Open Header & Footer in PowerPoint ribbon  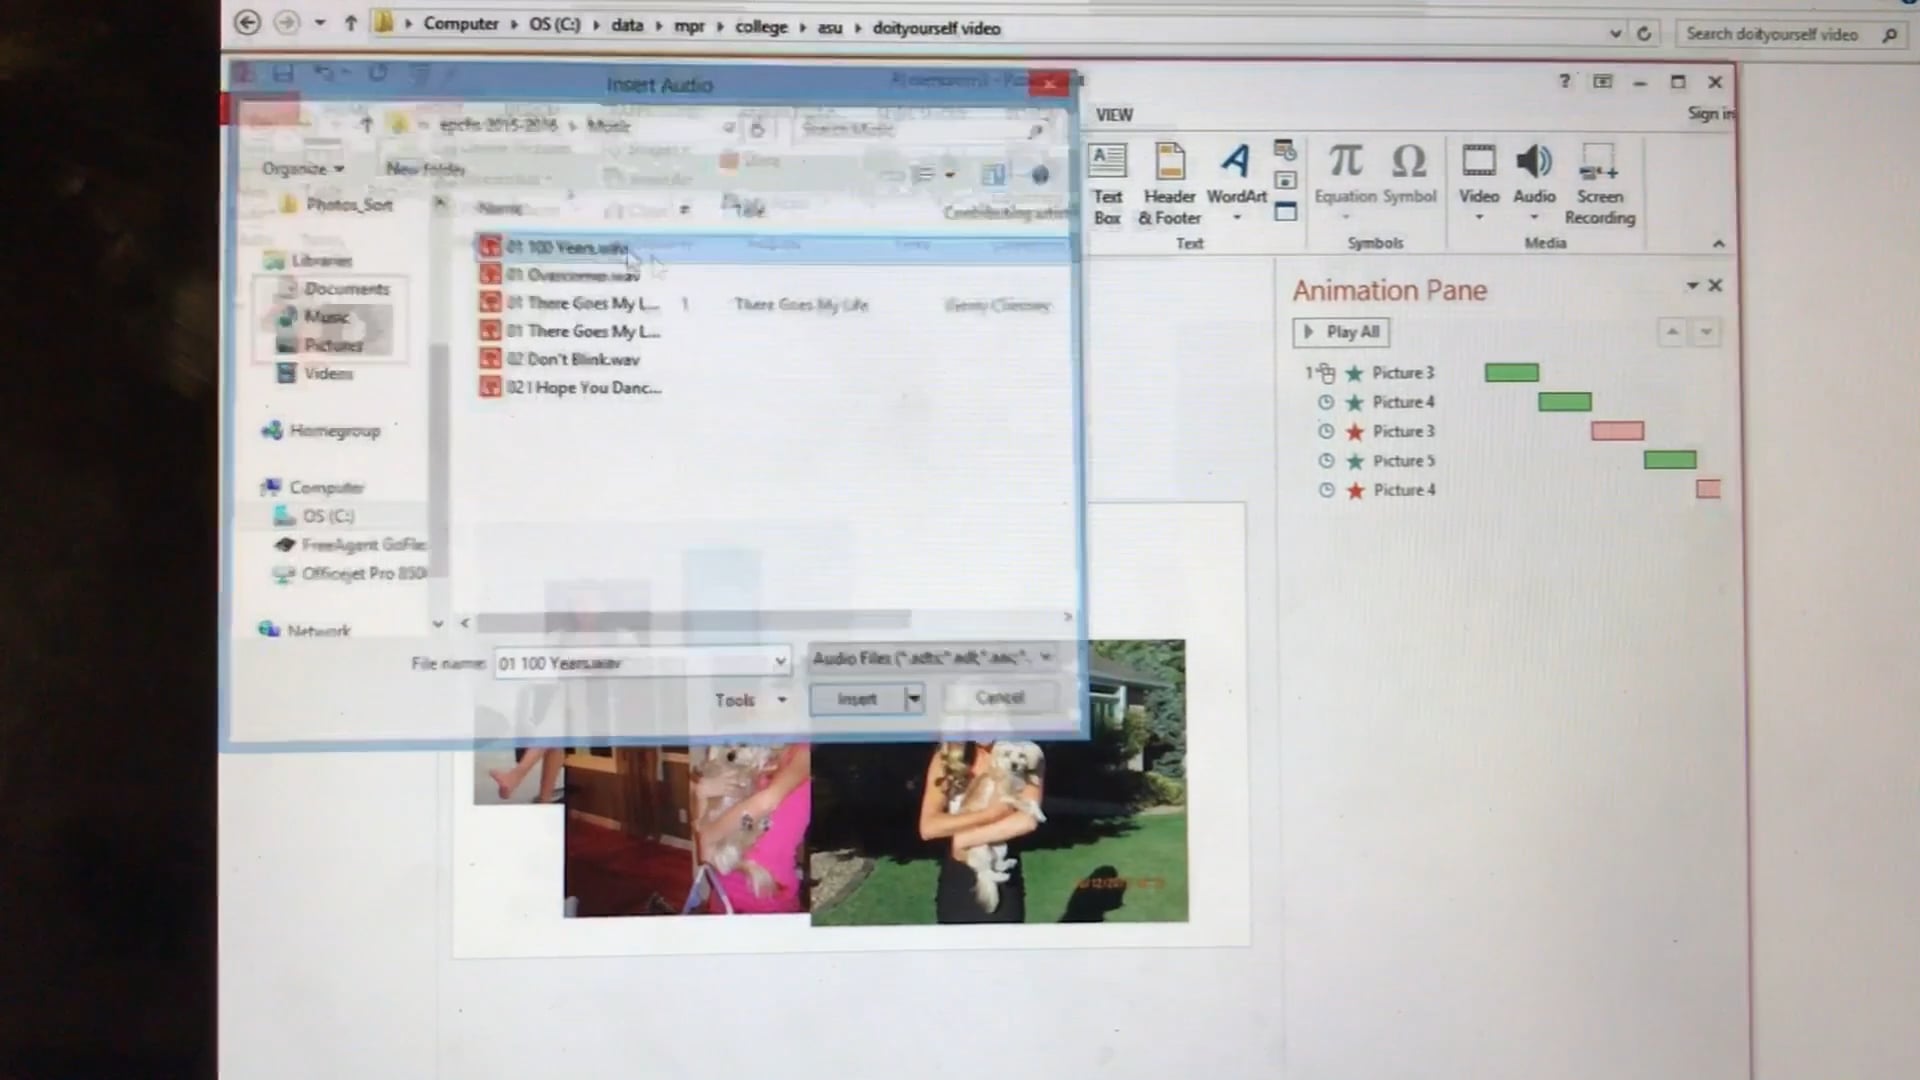tap(1169, 185)
